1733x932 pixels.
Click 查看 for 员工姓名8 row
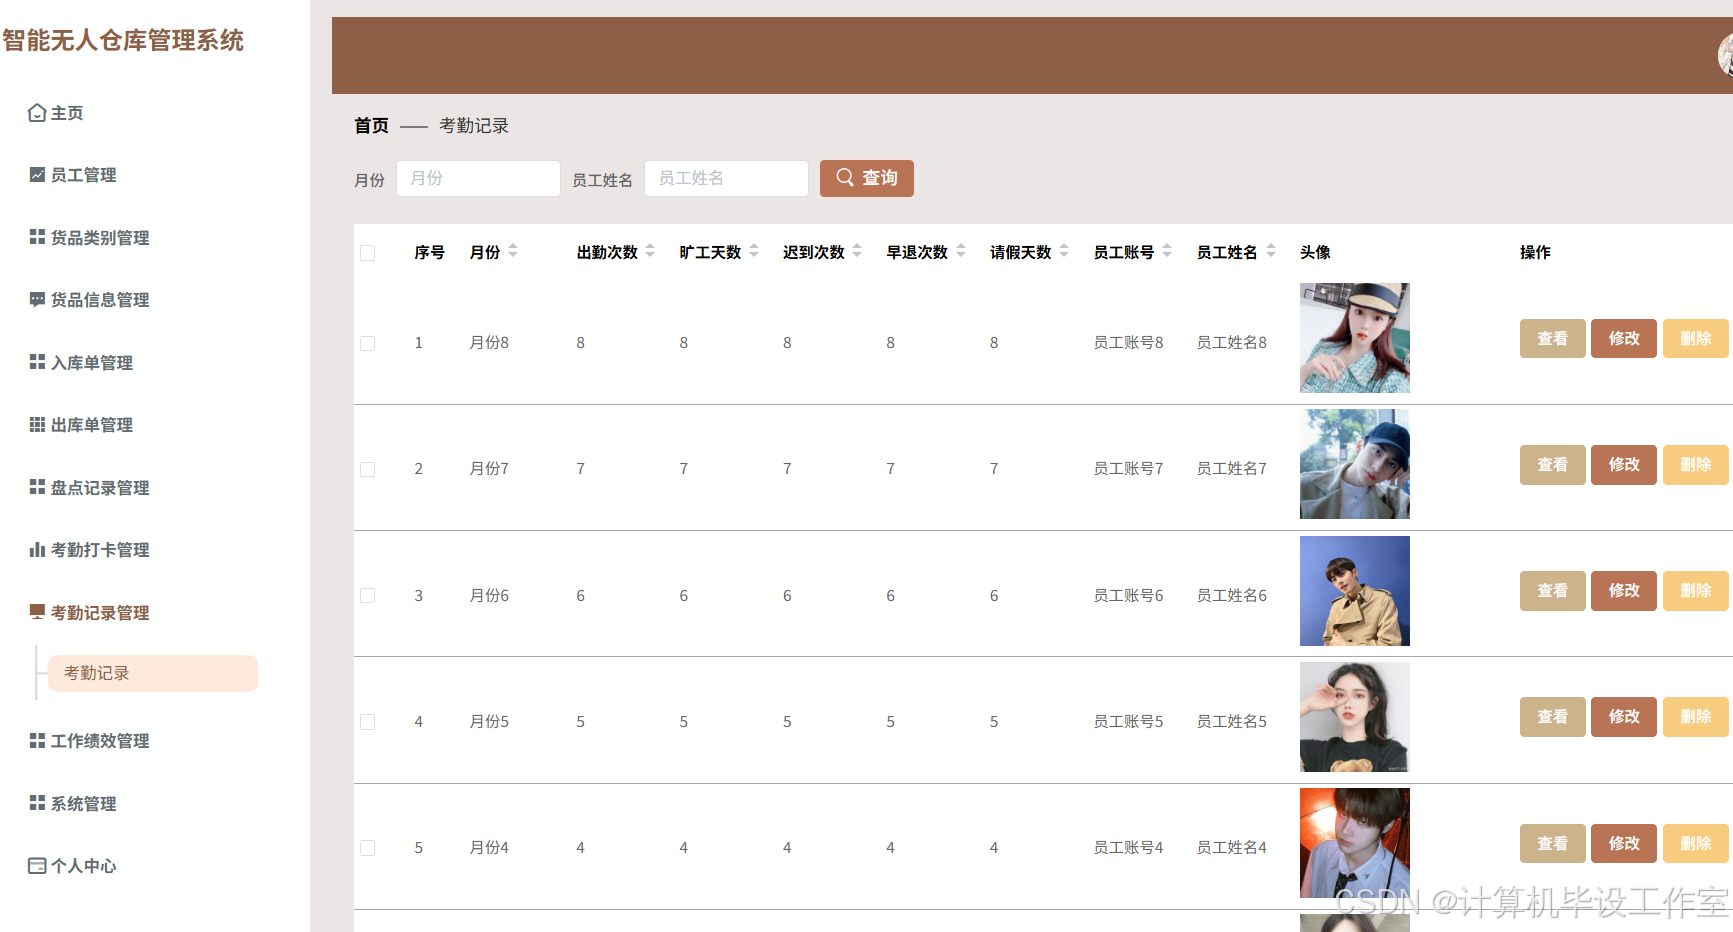(x=1552, y=339)
